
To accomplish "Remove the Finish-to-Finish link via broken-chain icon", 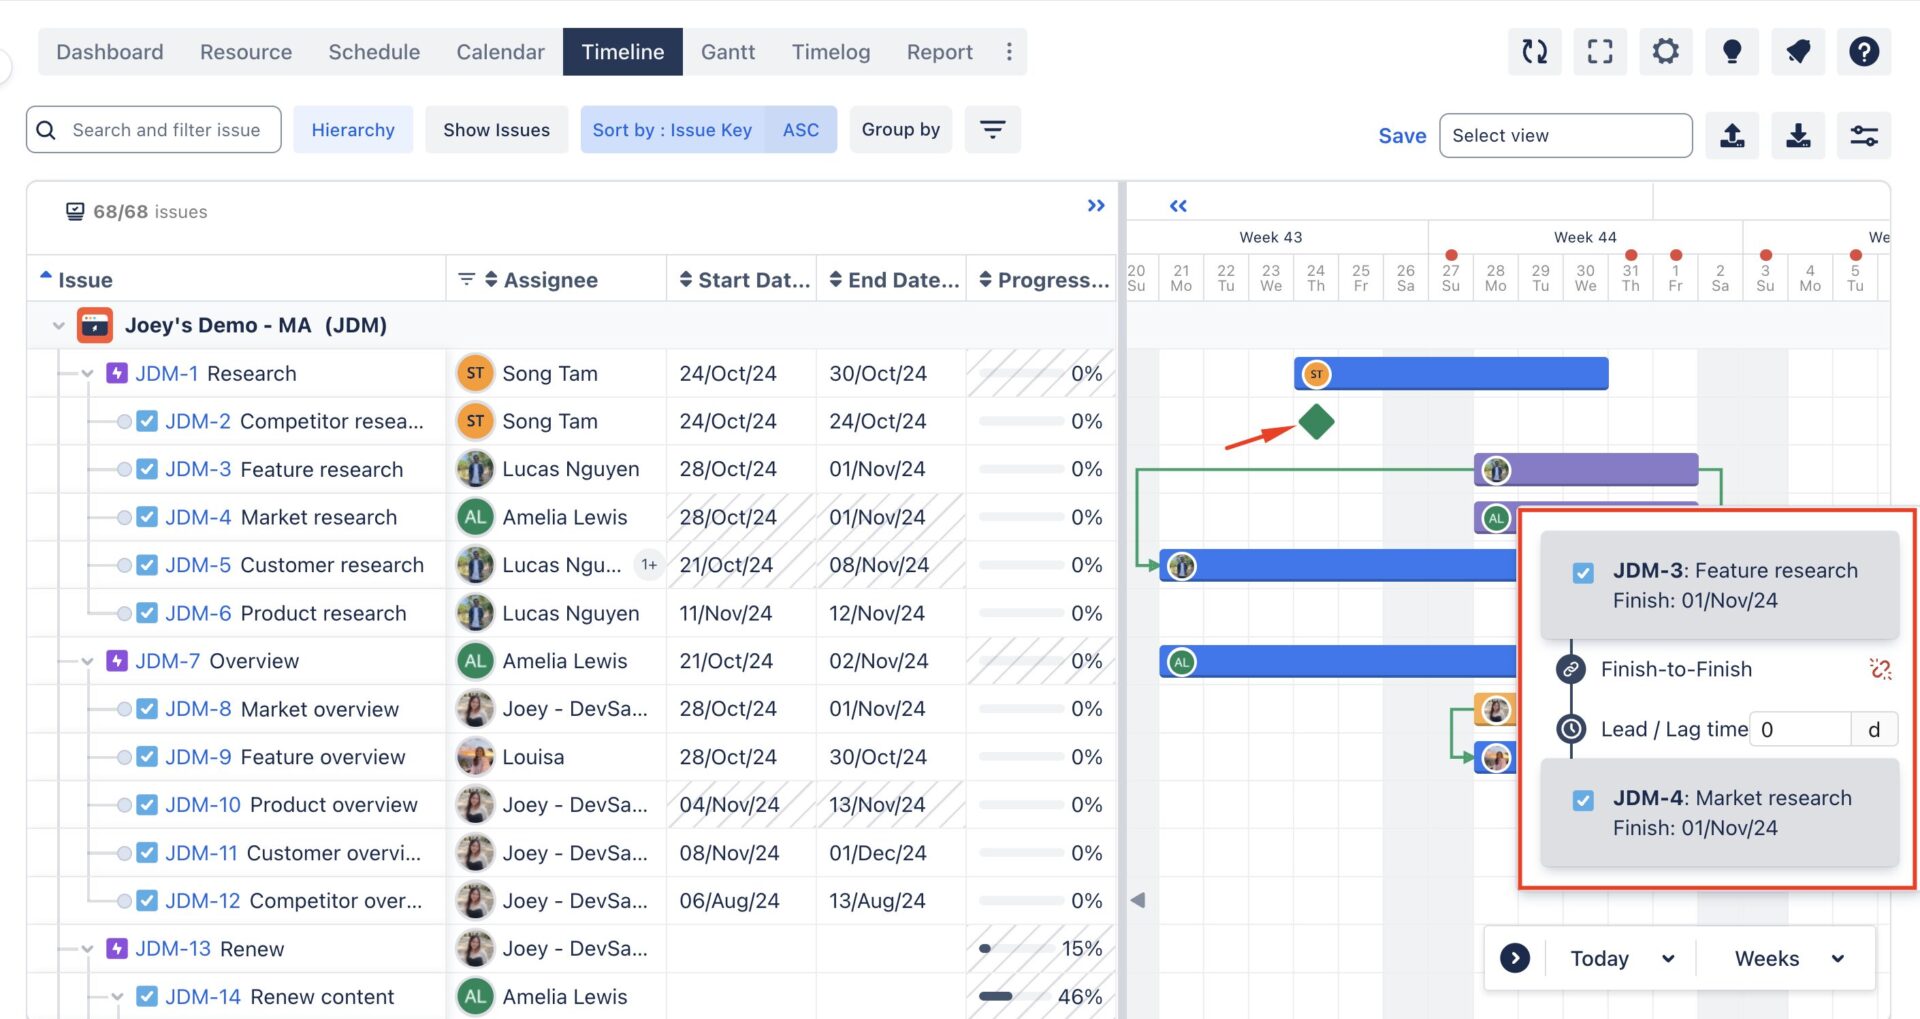I will 1879,669.
